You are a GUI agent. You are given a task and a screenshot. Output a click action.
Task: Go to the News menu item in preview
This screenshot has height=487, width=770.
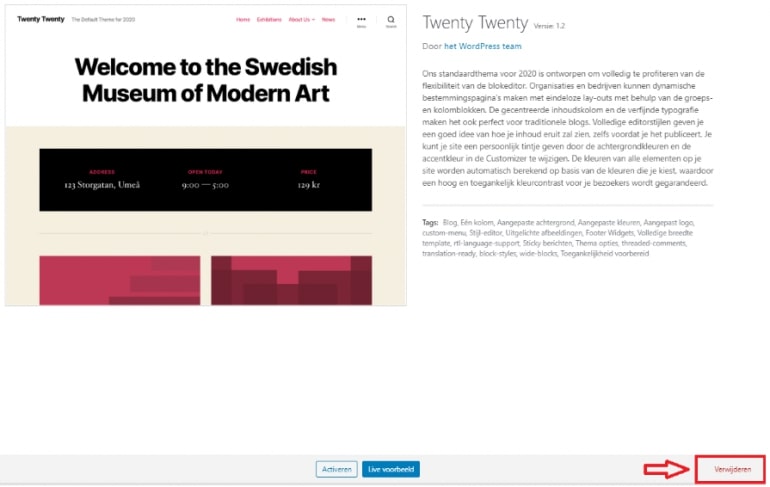(x=328, y=19)
